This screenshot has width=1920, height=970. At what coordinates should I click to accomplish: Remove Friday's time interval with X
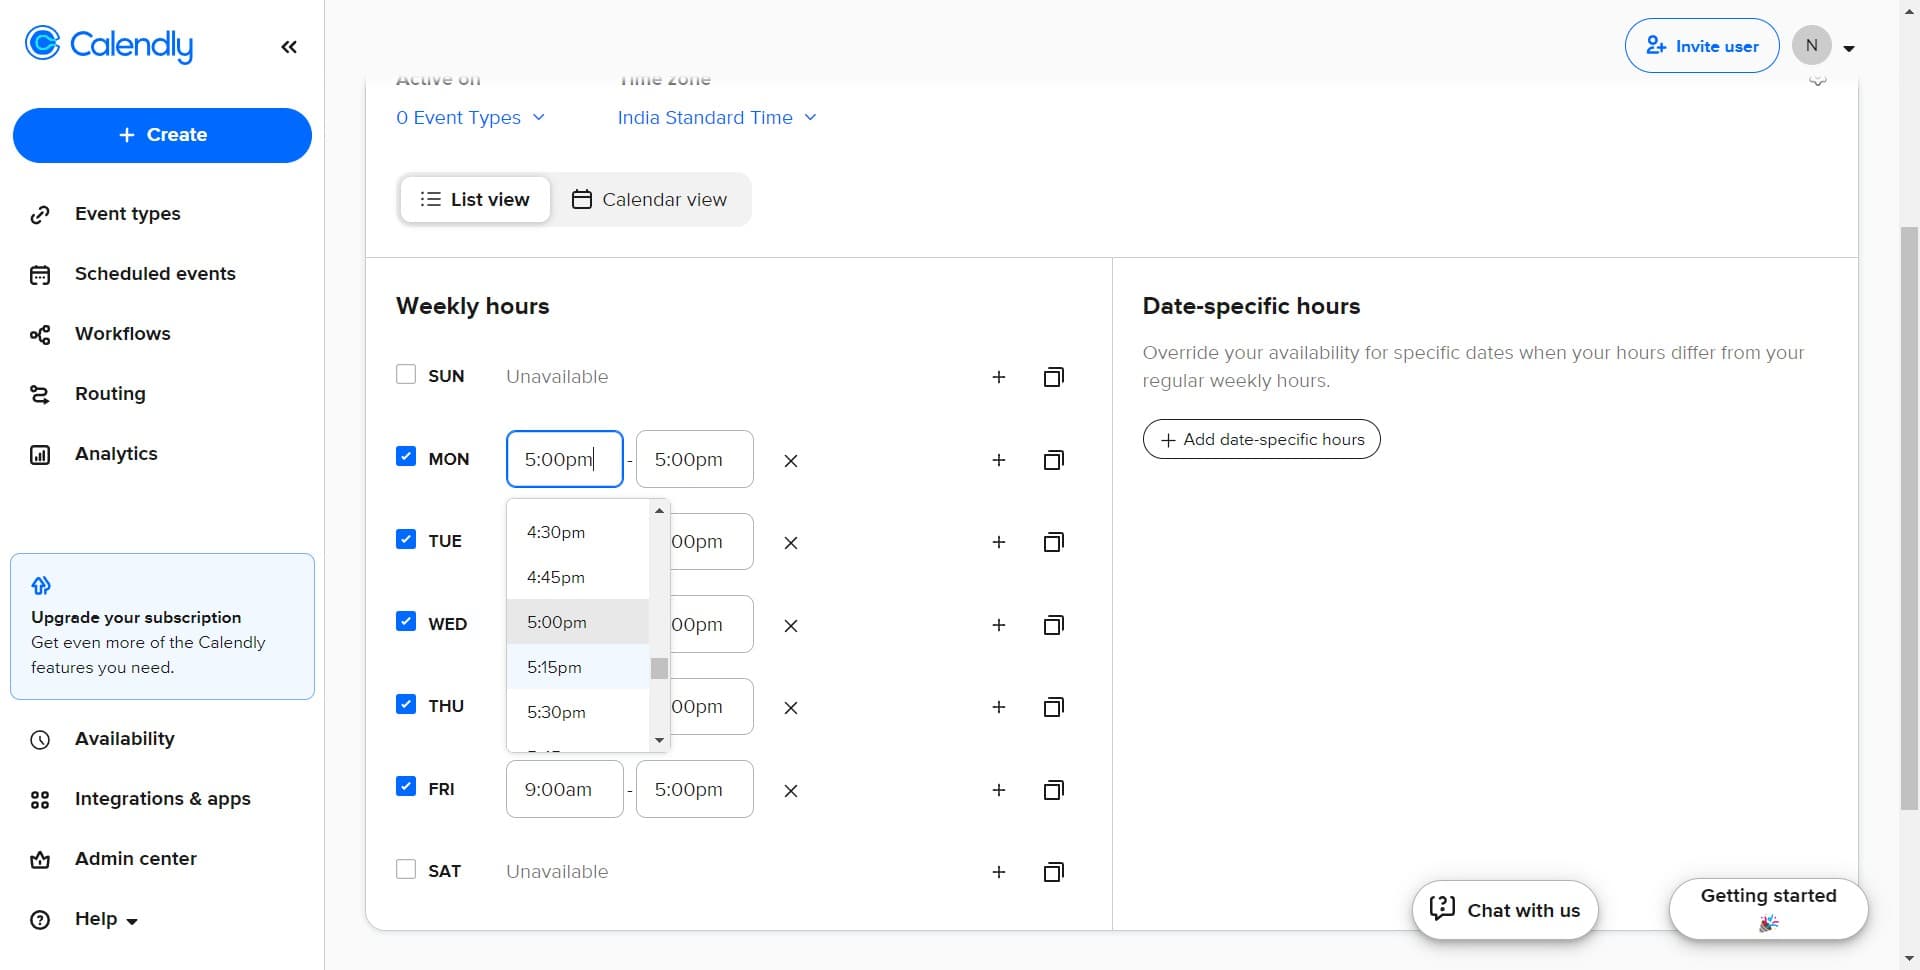point(790,790)
